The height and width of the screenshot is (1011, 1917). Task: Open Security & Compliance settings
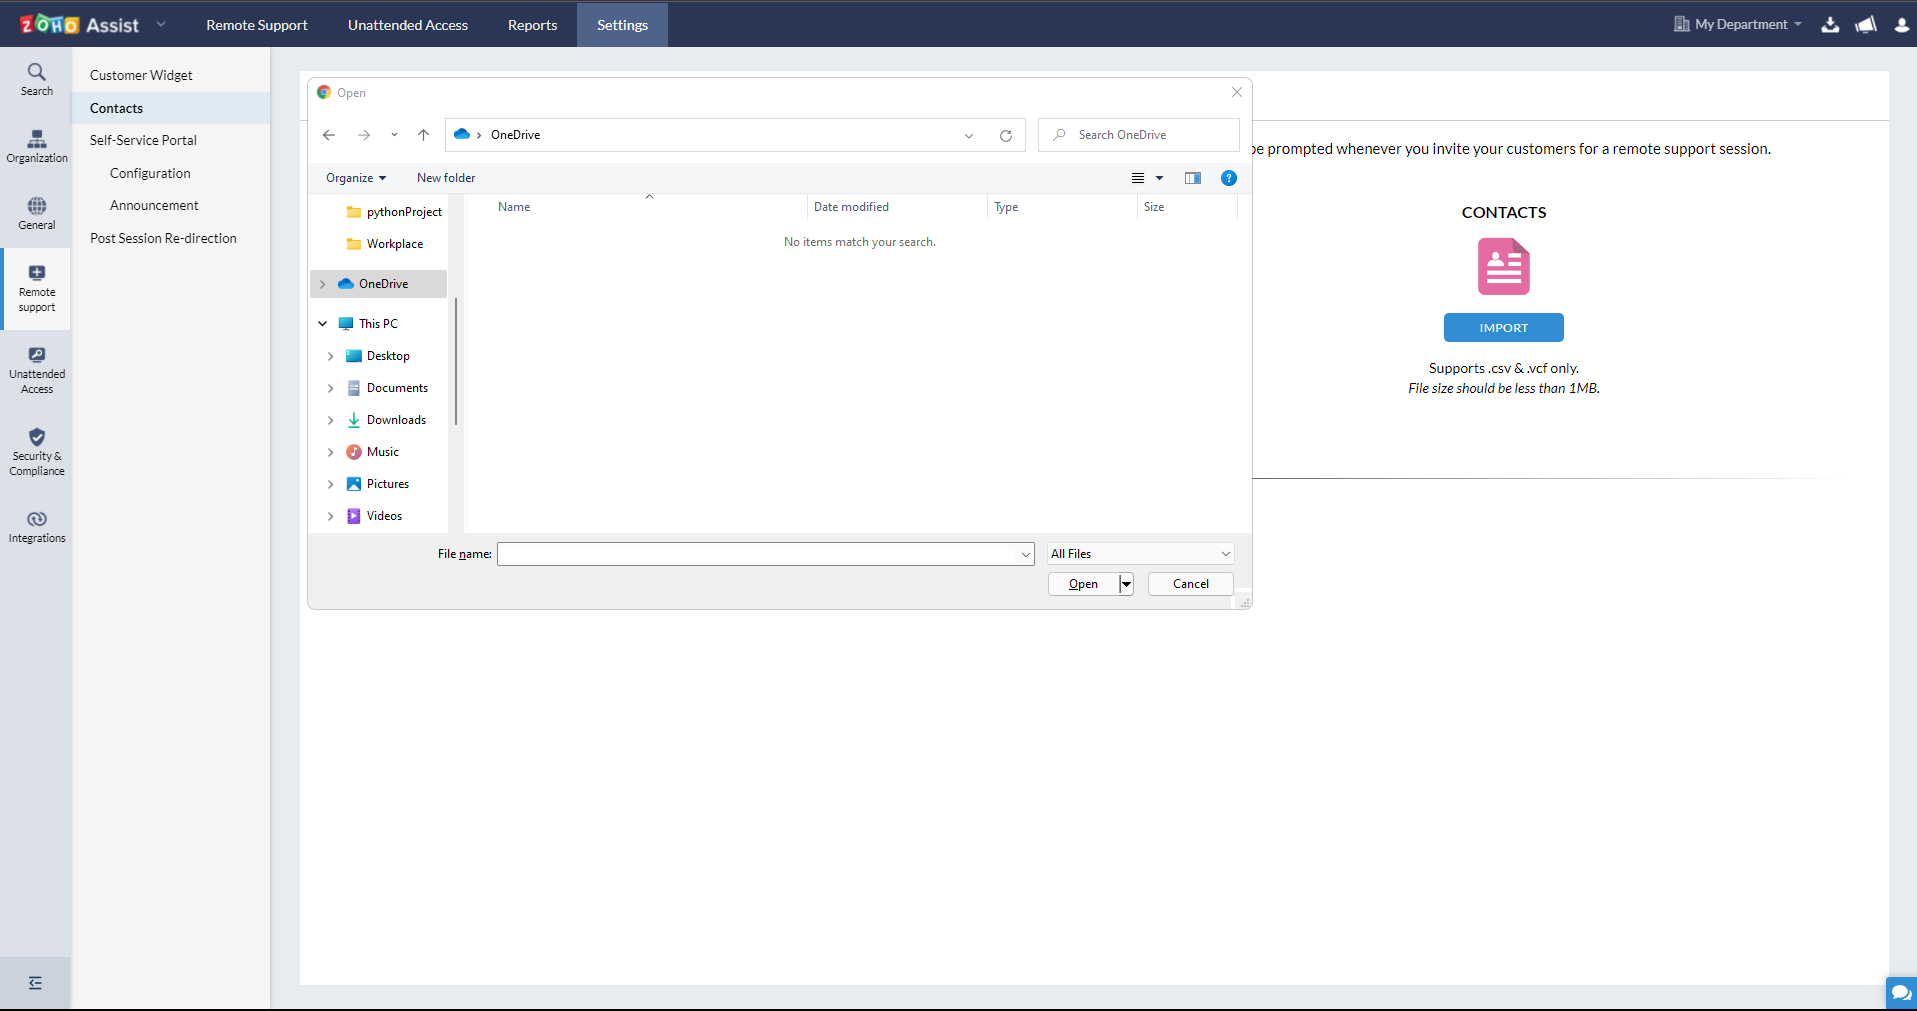click(x=36, y=452)
